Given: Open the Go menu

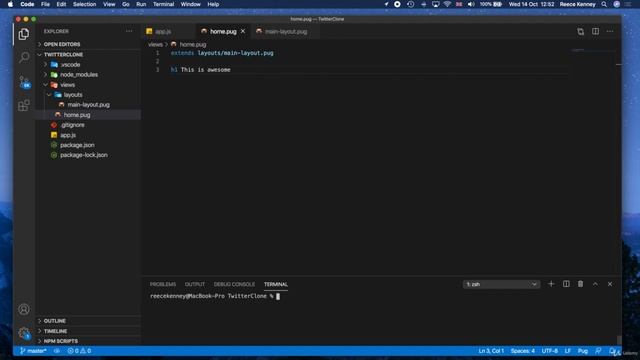Looking at the screenshot, I should click(x=125, y=4).
